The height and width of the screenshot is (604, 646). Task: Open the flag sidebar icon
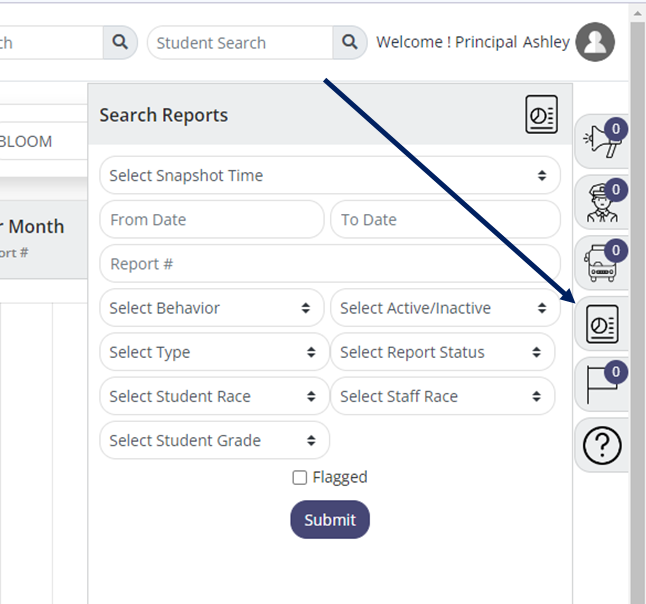602,384
